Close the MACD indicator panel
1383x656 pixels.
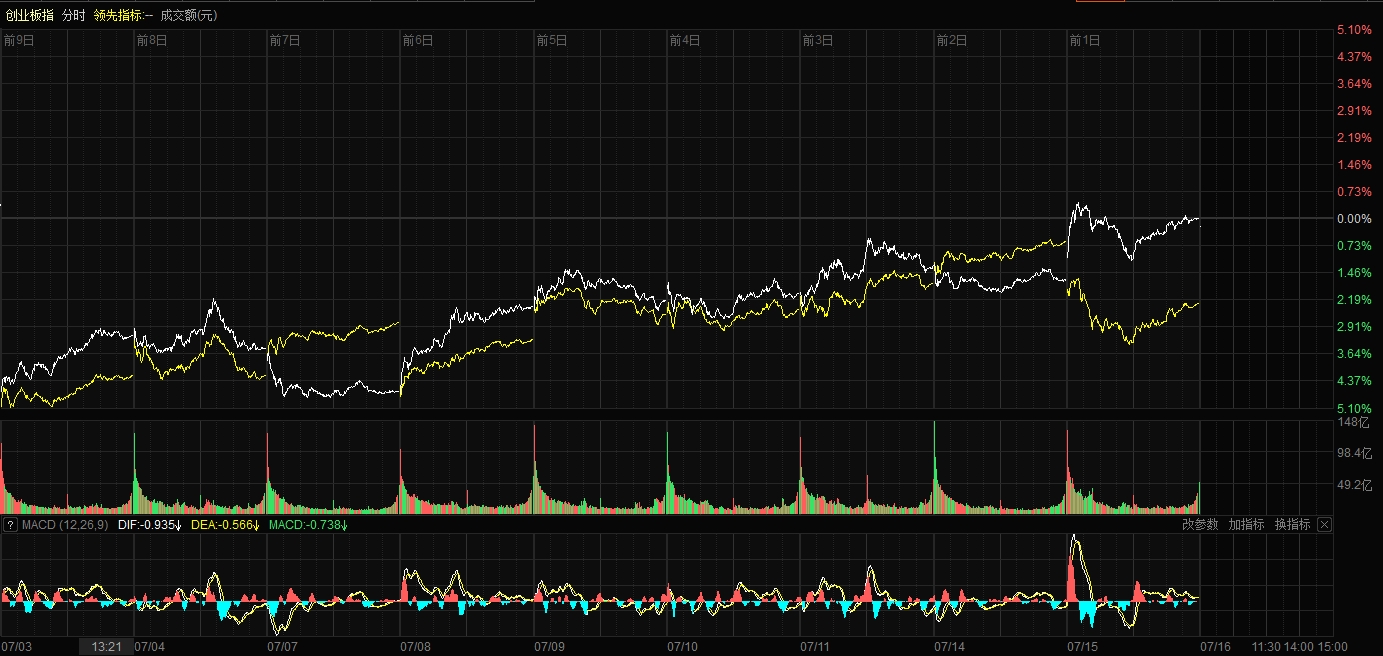(1324, 525)
